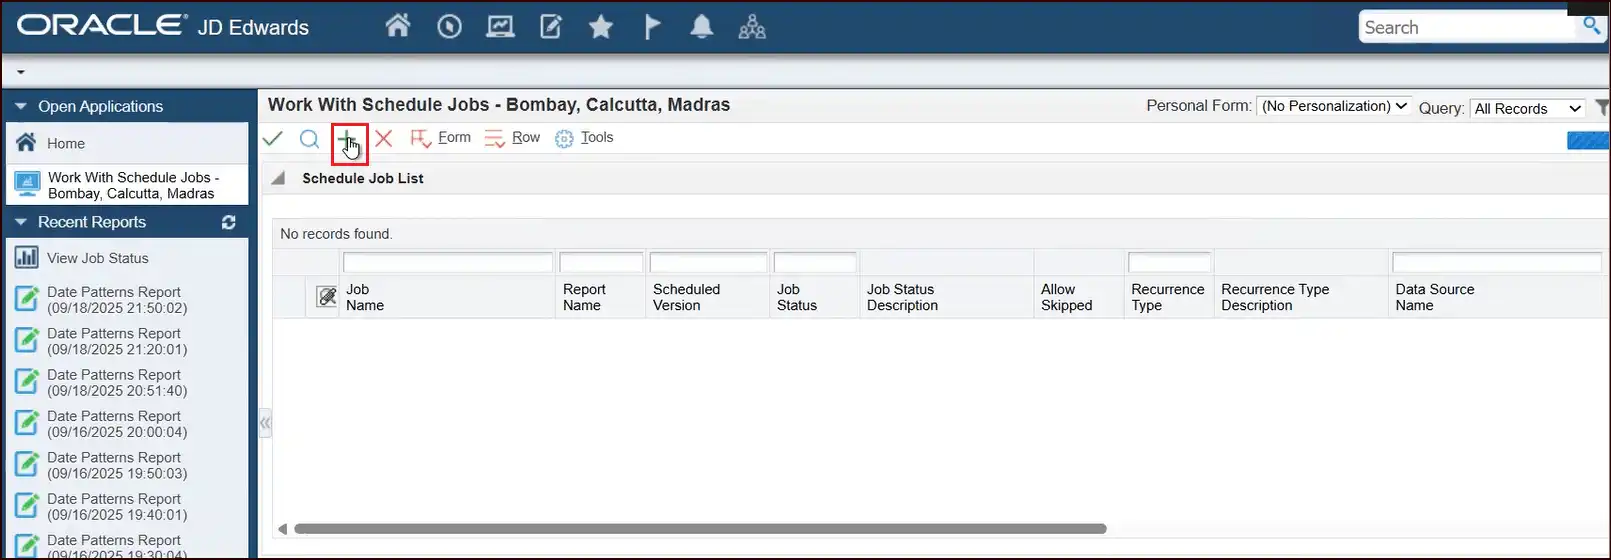Refresh the Recent Reports list
The image size is (1611, 560).
point(229,222)
